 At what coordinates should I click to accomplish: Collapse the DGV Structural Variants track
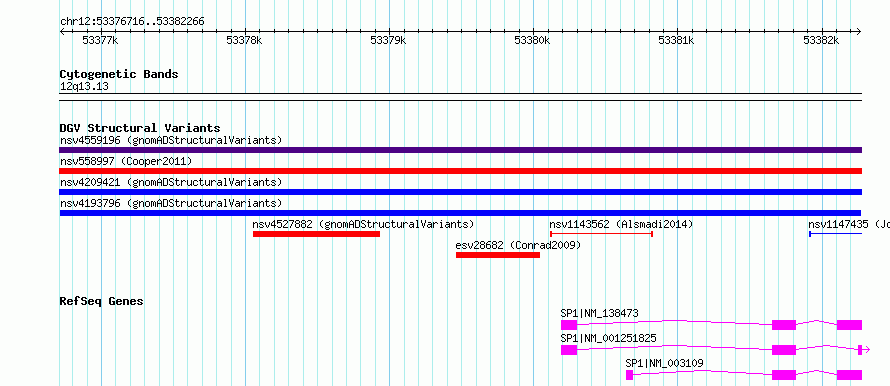[140, 128]
